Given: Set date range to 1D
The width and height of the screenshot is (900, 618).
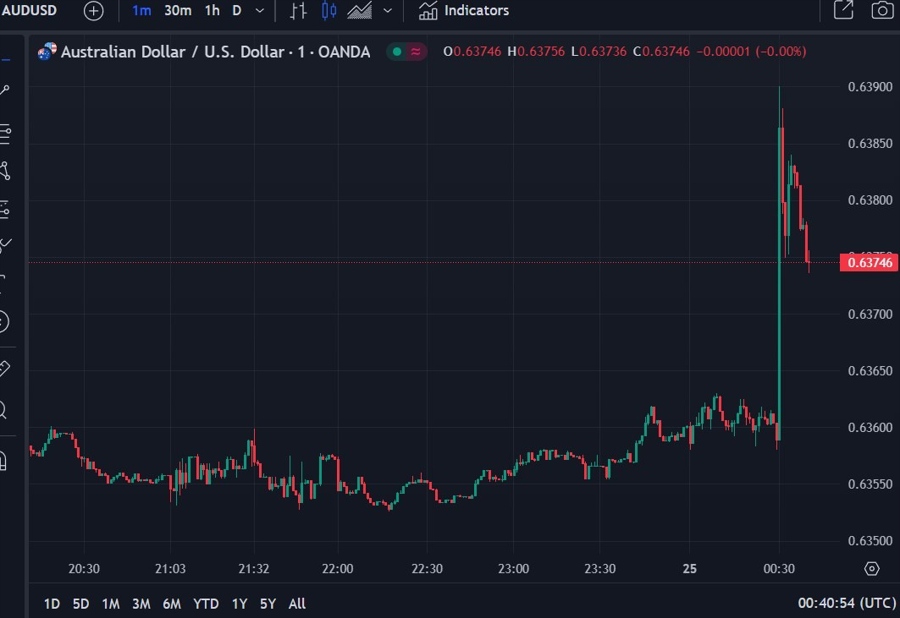Looking at the screenshot, I should [x=52, y=604].
